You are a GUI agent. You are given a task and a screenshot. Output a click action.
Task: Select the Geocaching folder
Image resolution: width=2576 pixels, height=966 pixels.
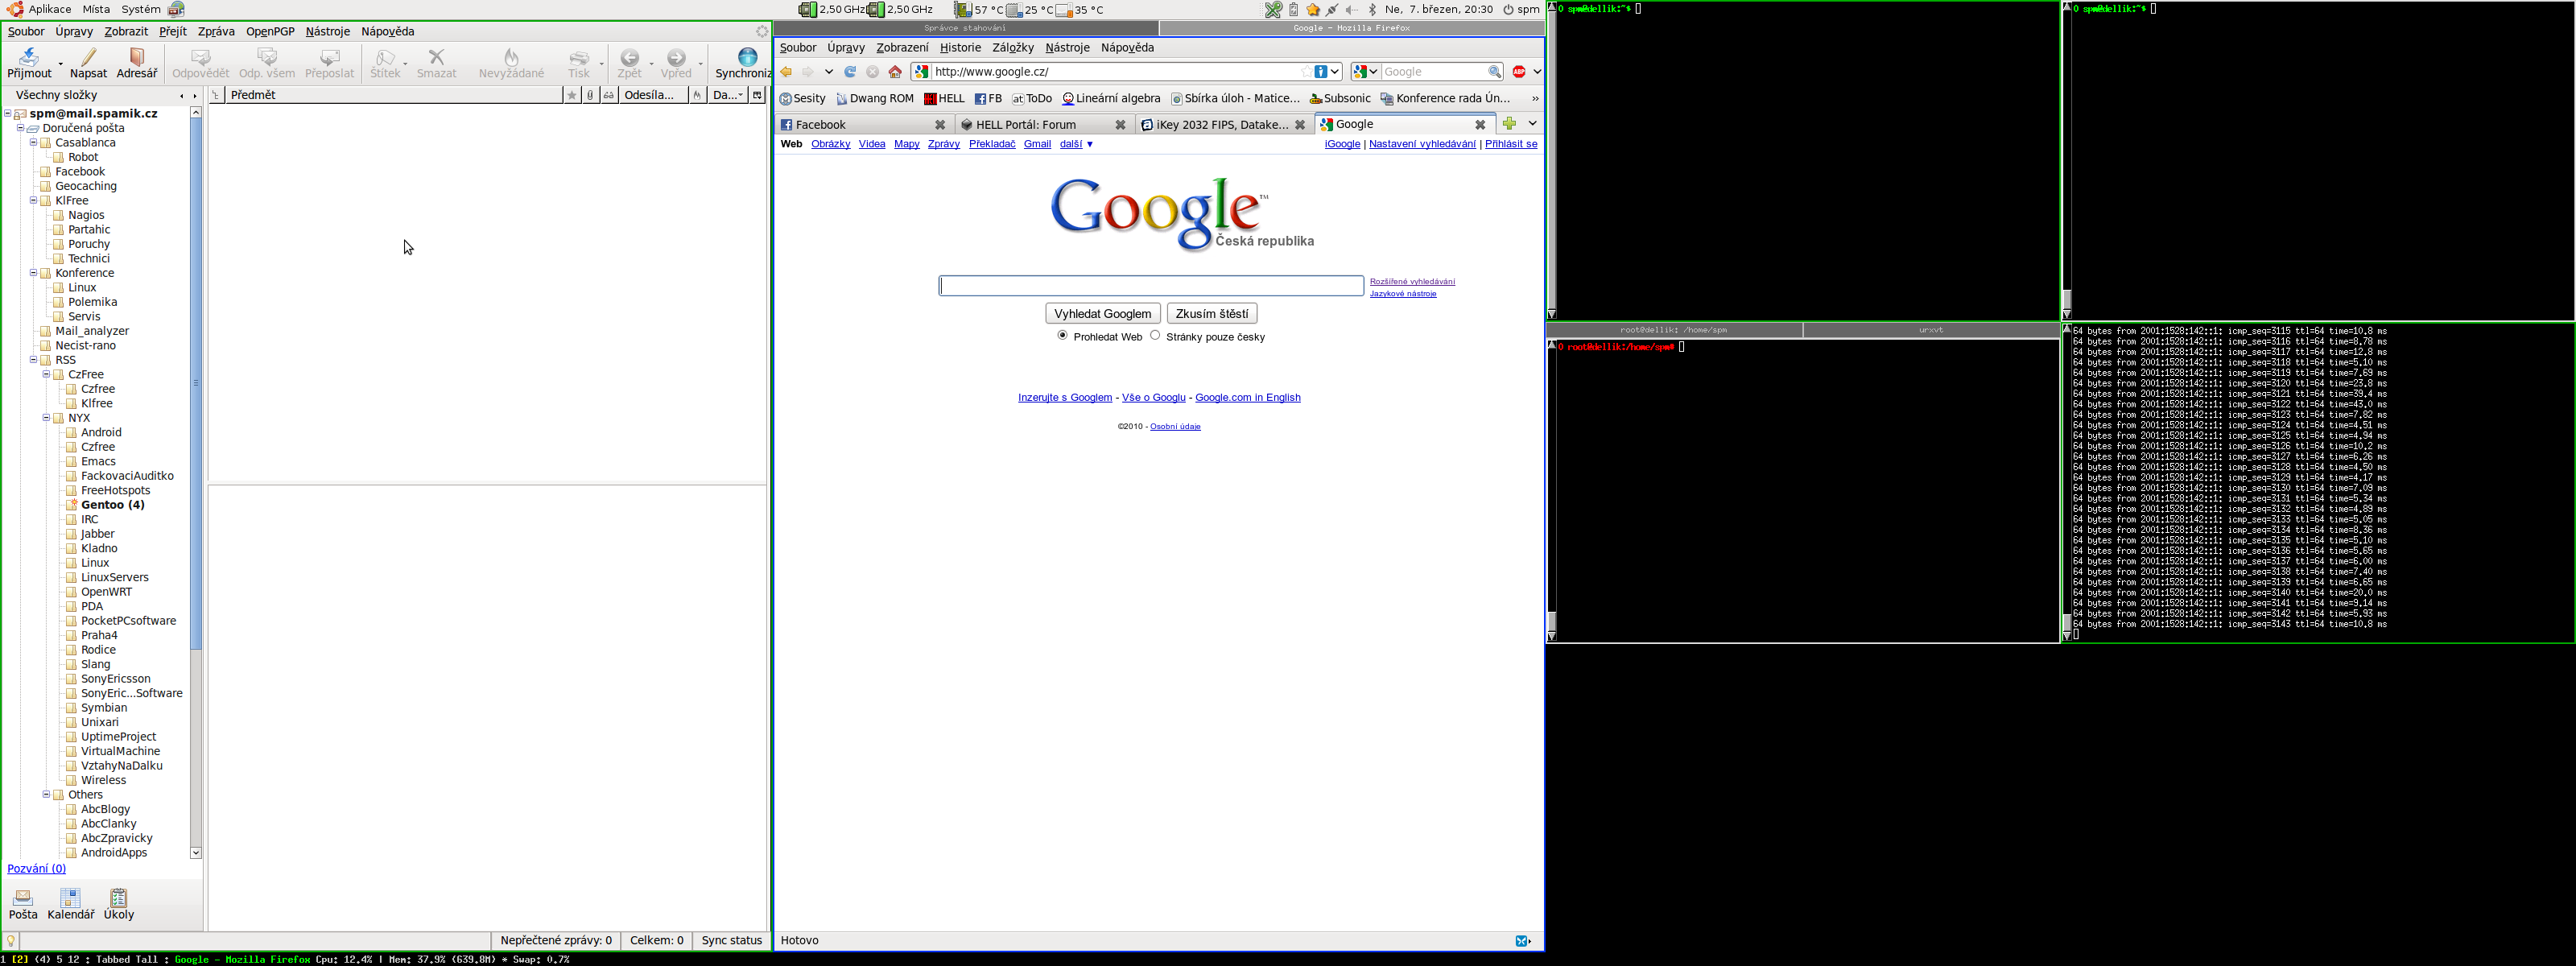[85, 186]
